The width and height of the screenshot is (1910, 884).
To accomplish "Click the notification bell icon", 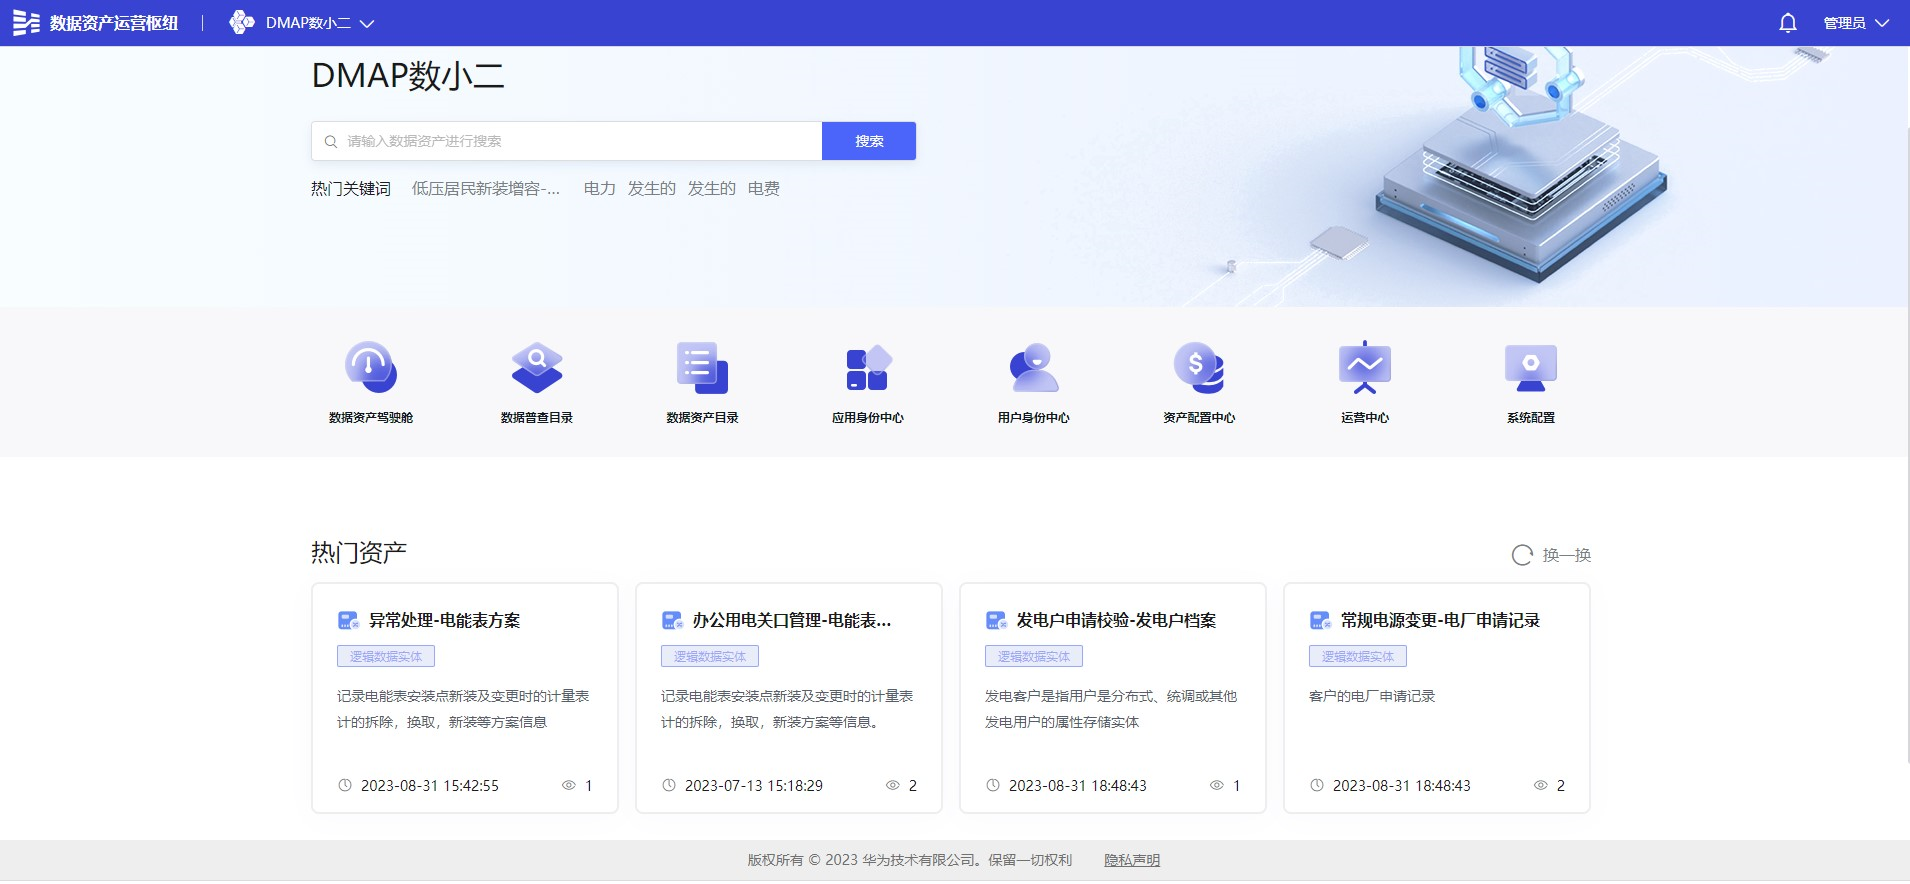I will tap(1788, 23).
